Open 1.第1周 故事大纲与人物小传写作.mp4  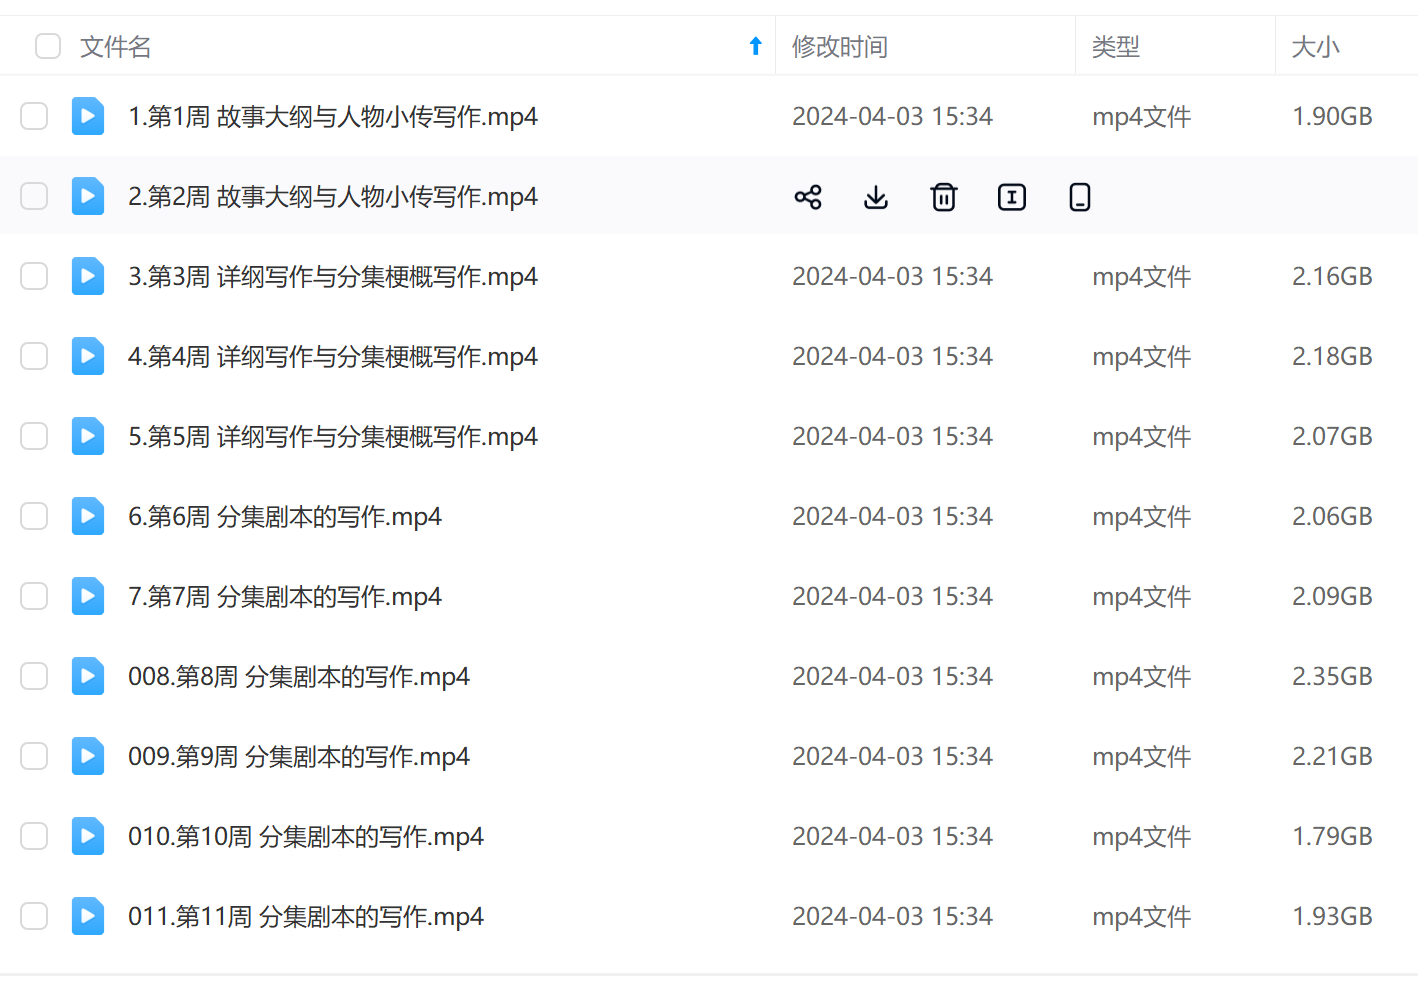point(333,117)
